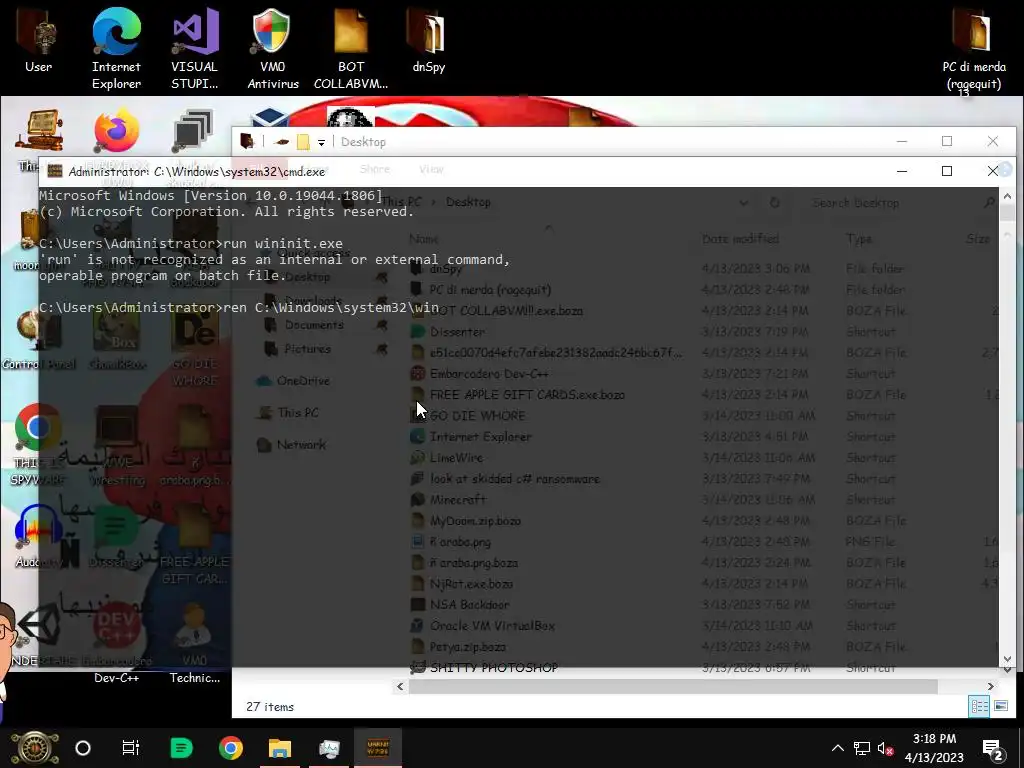This screenshot has width=1024, height=768.
Task: Click the Unity desktop icon
Action: click(x=39, y=626)
